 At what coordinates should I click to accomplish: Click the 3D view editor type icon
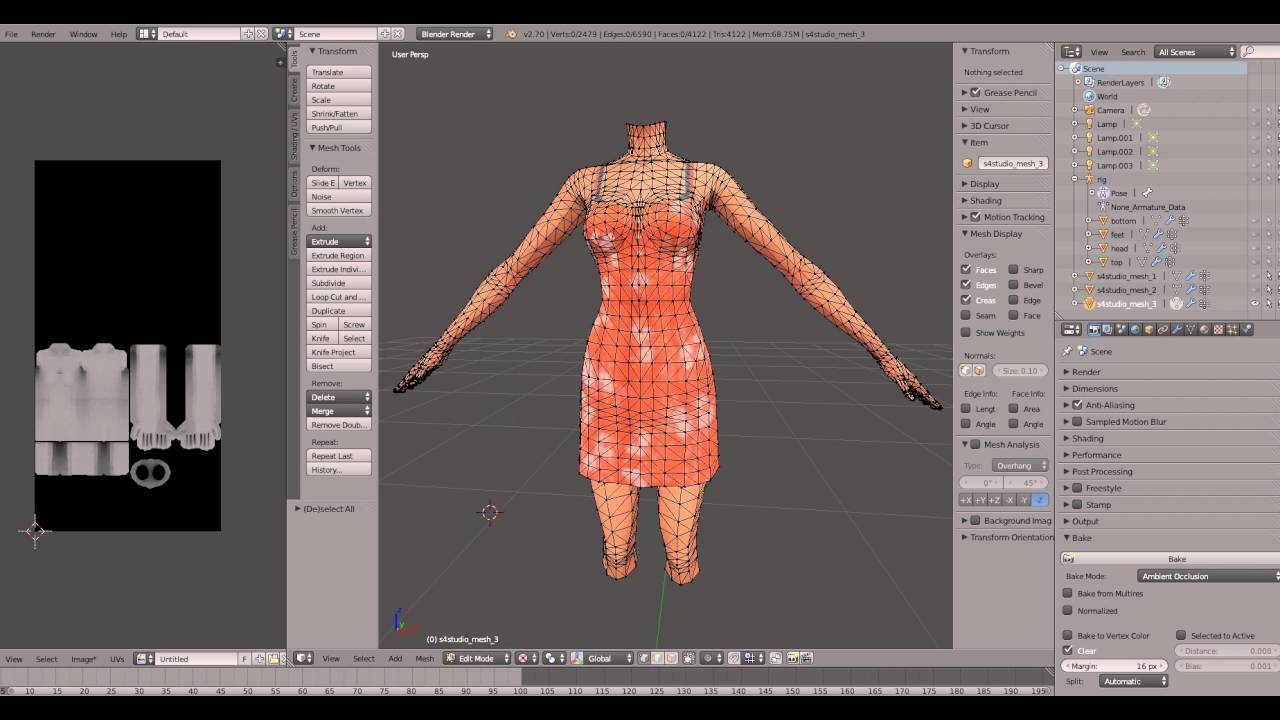pos(304,658)
